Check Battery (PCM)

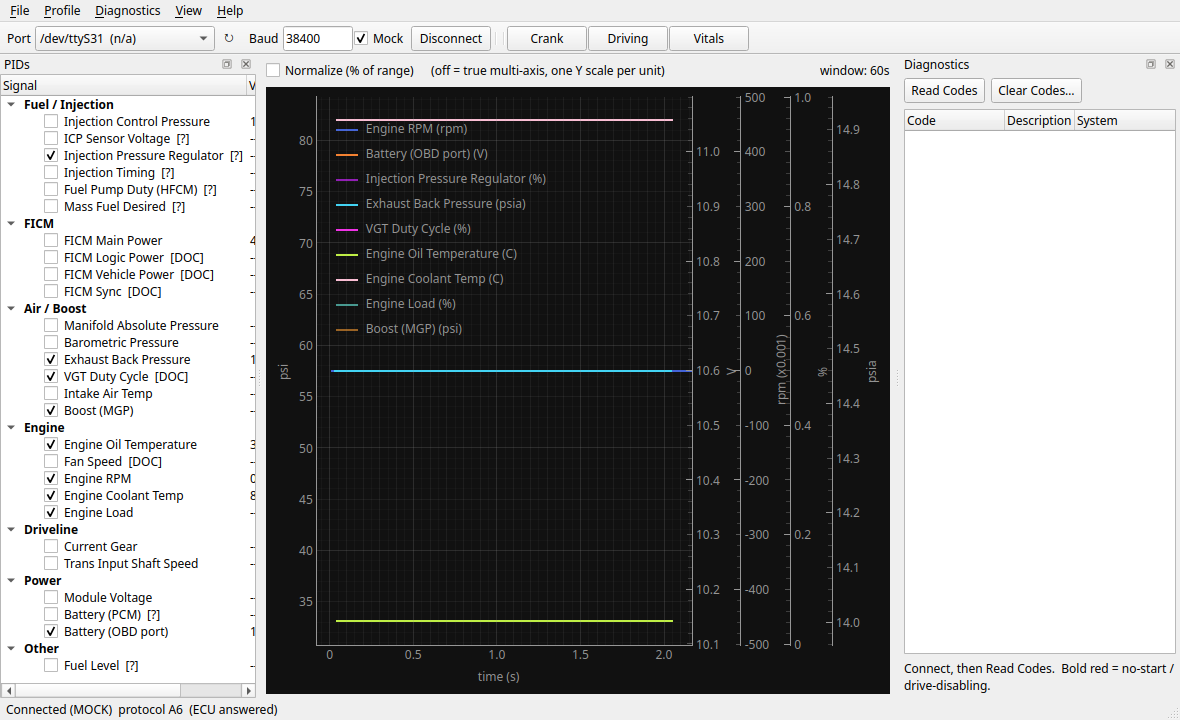(51, 615)
